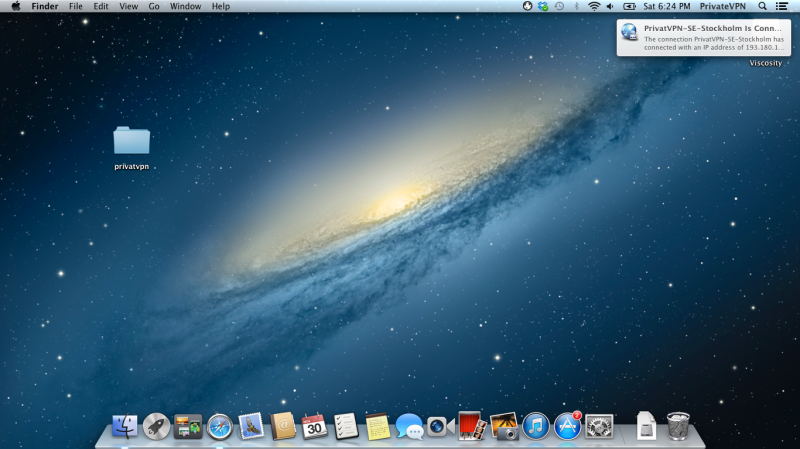Open System Preferences gear icon
Screen dimensions: 800x449
click(599, 426)
